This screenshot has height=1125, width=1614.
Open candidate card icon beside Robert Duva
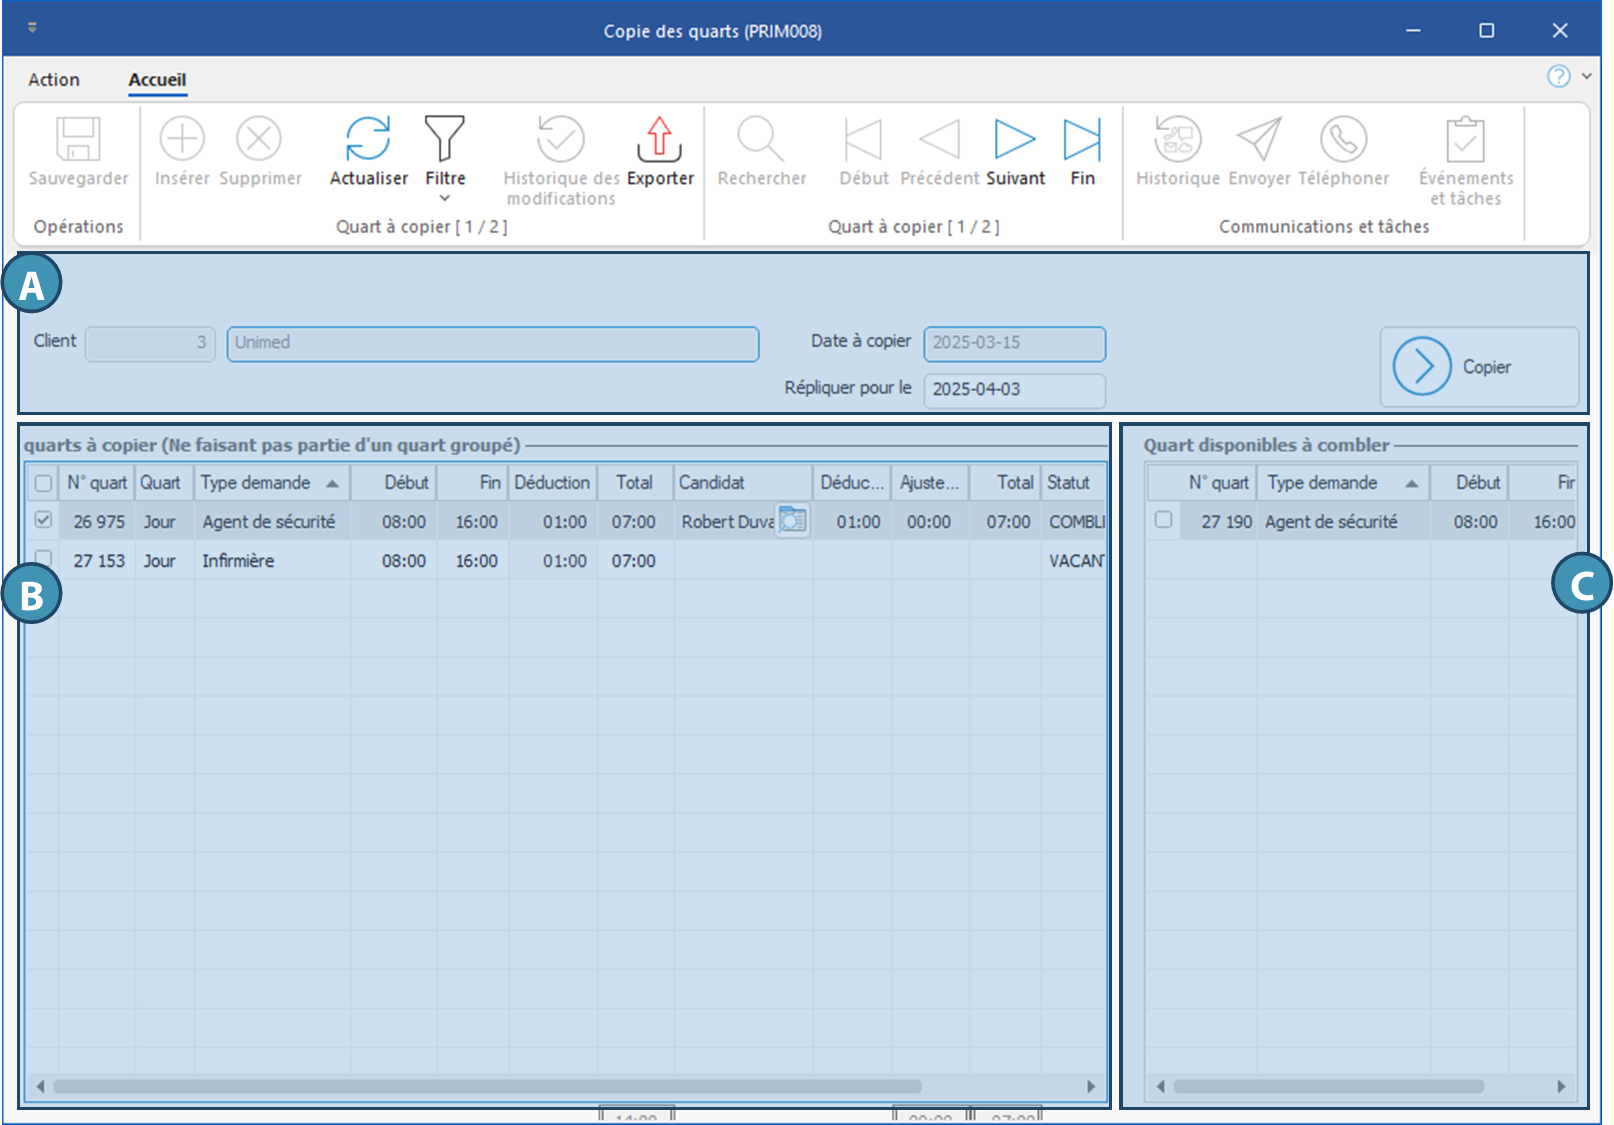[792, 520]
